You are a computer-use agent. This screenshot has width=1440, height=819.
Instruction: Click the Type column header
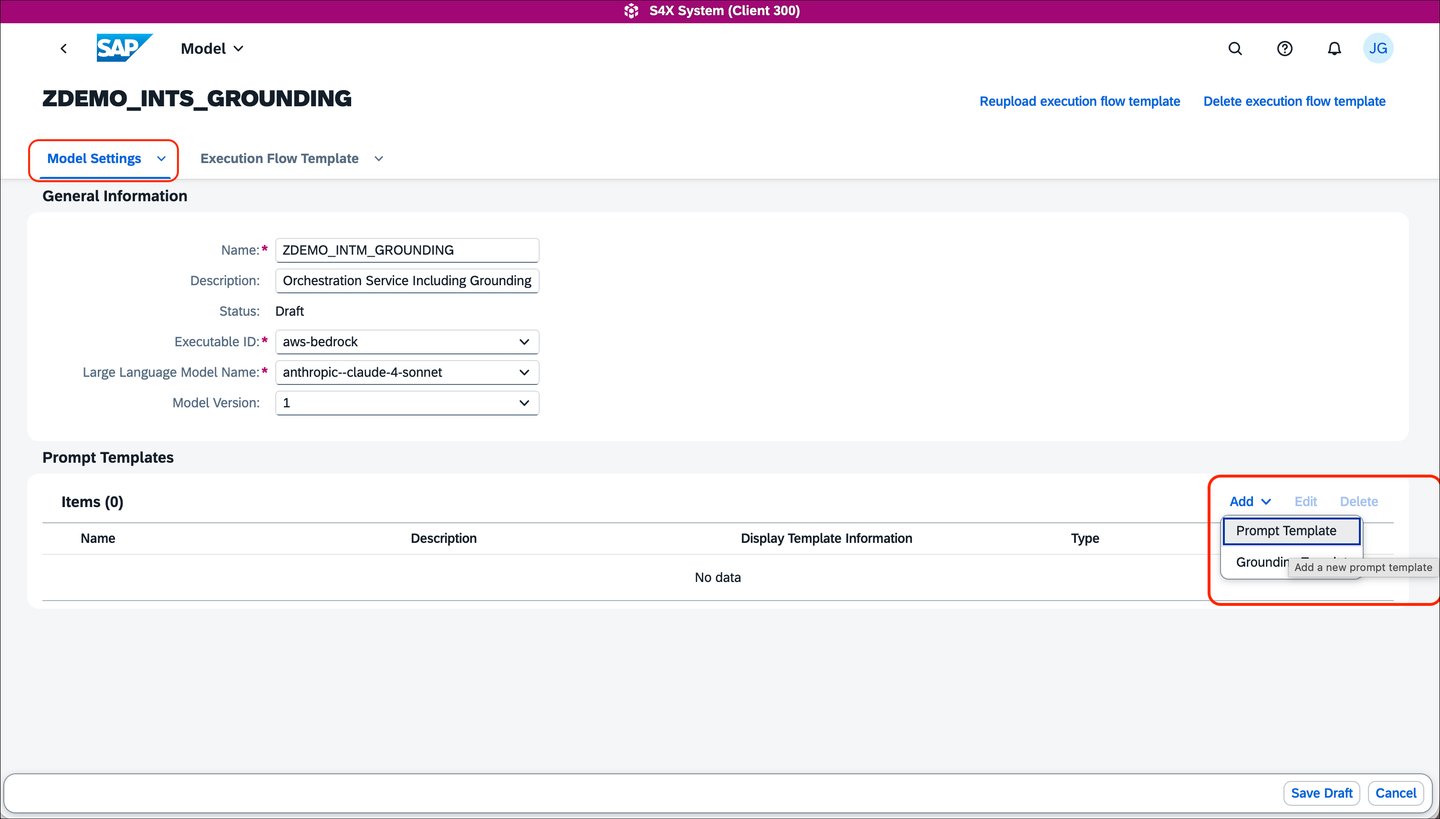pos(1085,538)
